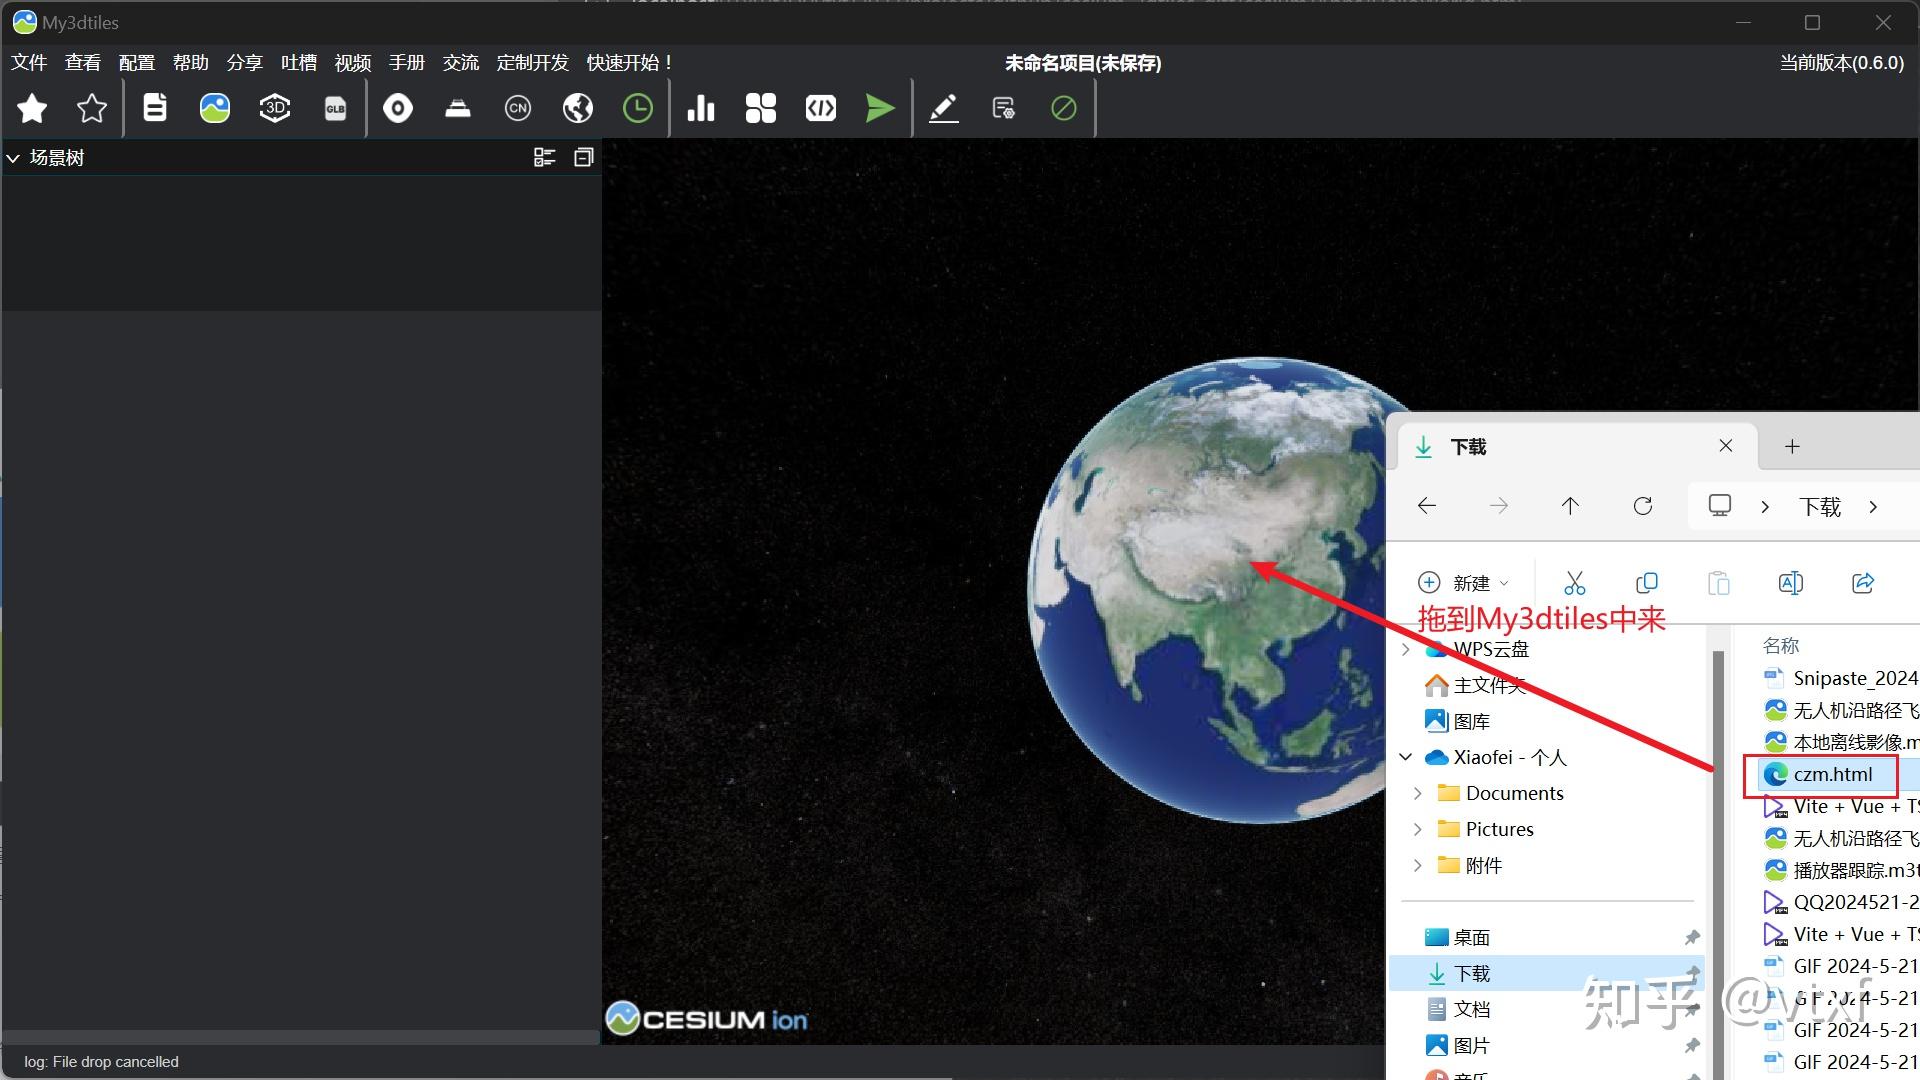Click the circled CN toolbar icon
This screenshot has width=1920, height=1080.
point(518,108)
